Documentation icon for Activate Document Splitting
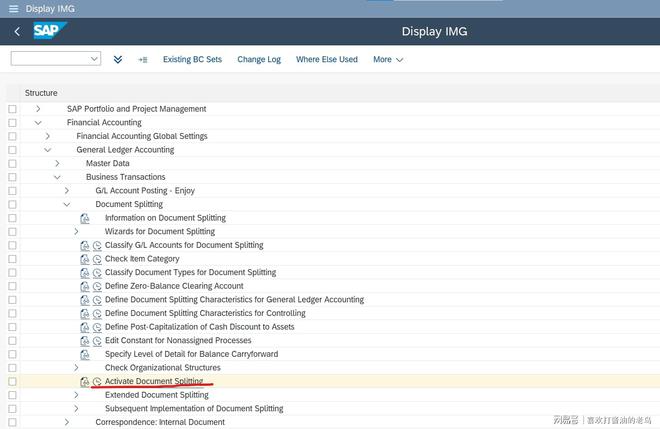This screenshot has height=429, width=660. (x=85, y=381)
